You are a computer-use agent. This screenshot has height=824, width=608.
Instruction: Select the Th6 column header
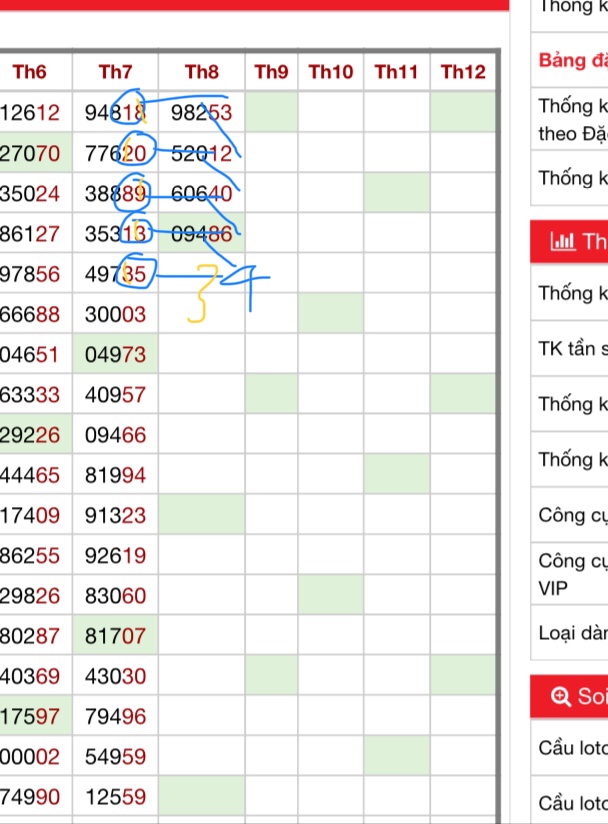[x=29, y=72]
